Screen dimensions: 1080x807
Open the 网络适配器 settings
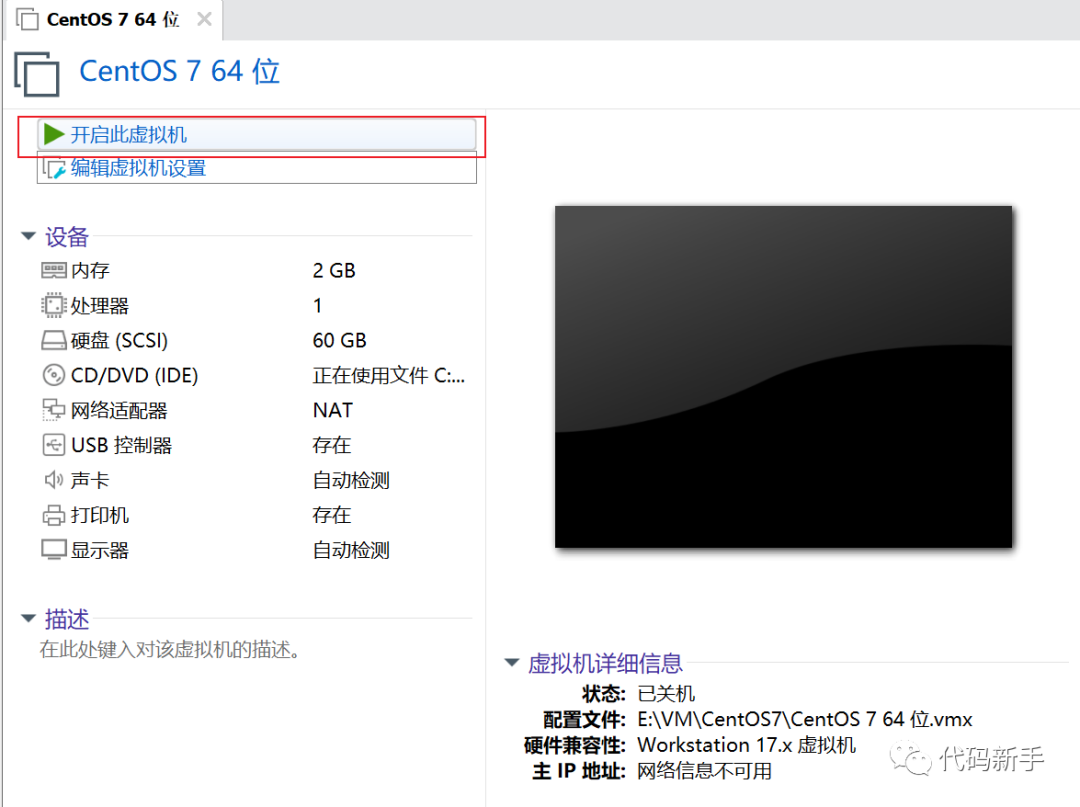pos(119,410)
